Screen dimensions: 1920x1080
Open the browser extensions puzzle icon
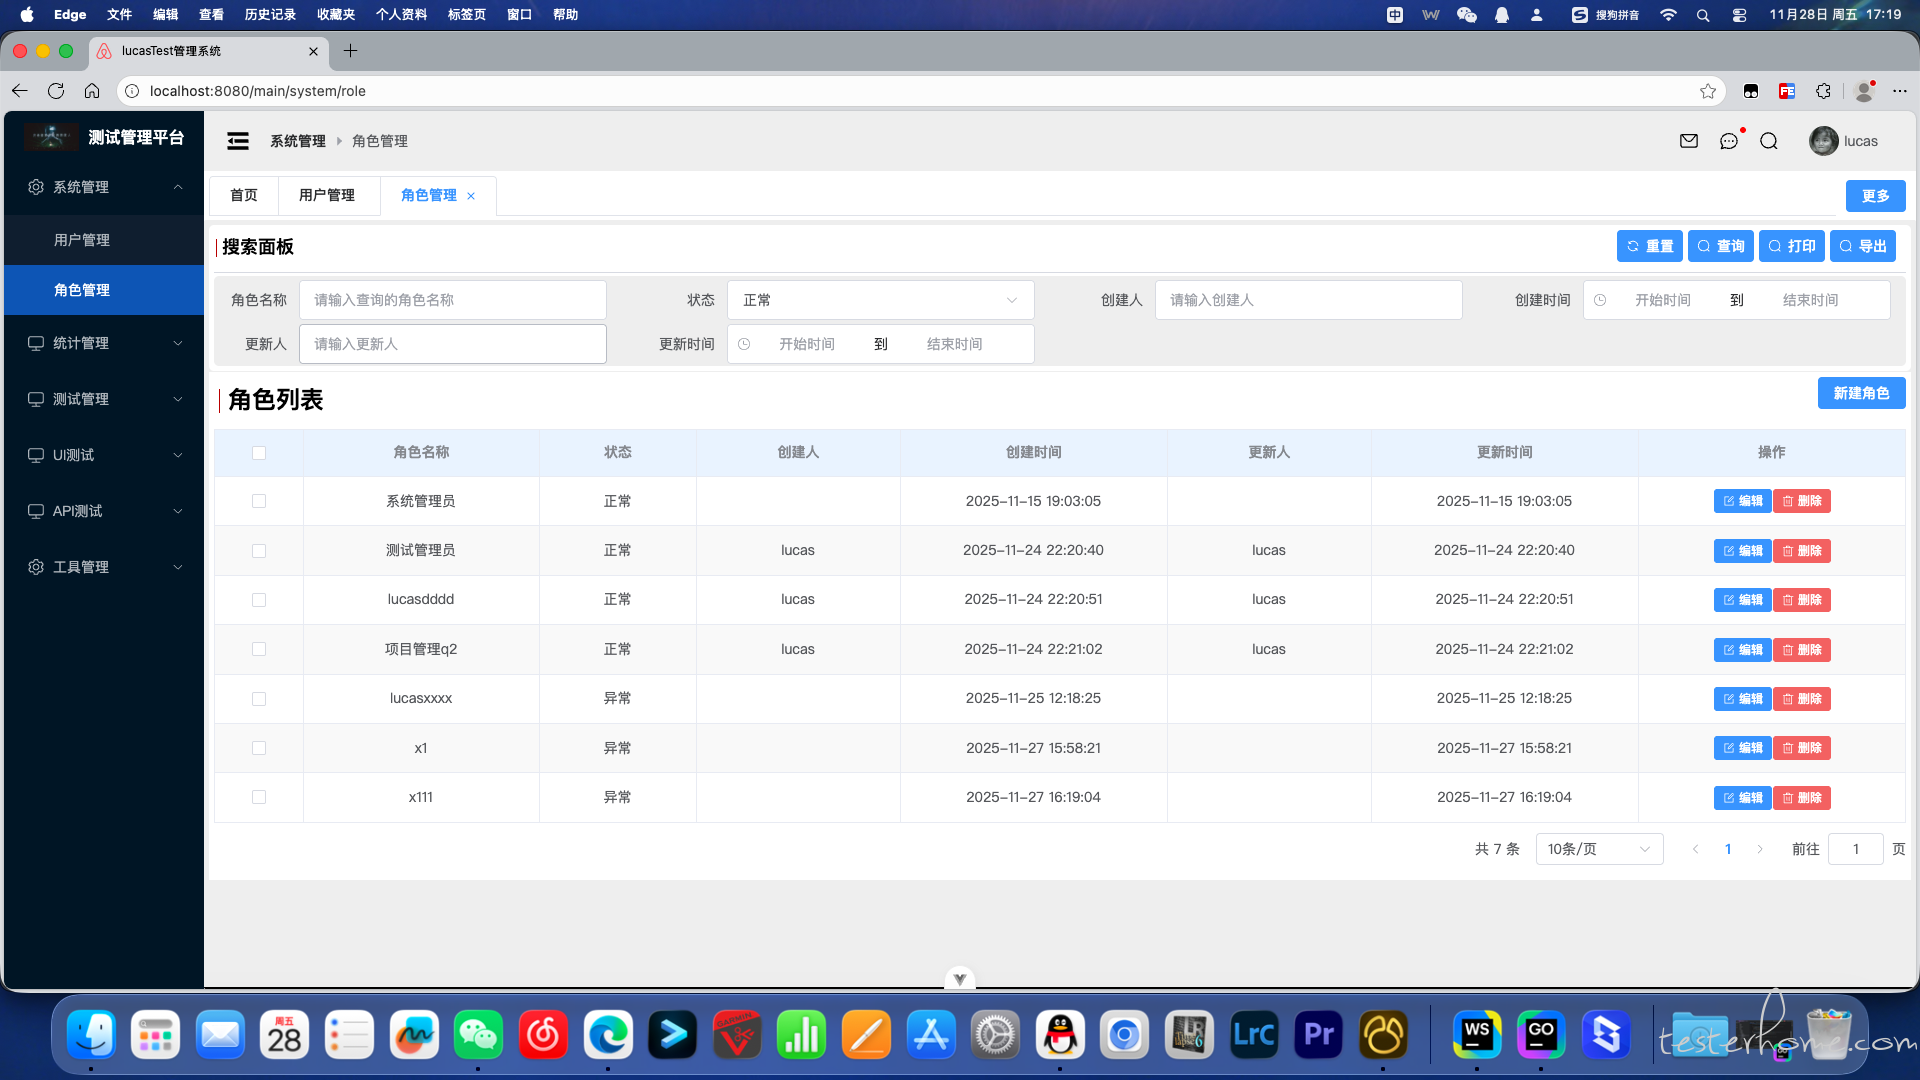pyautogui.click(x=1823, y=91)
